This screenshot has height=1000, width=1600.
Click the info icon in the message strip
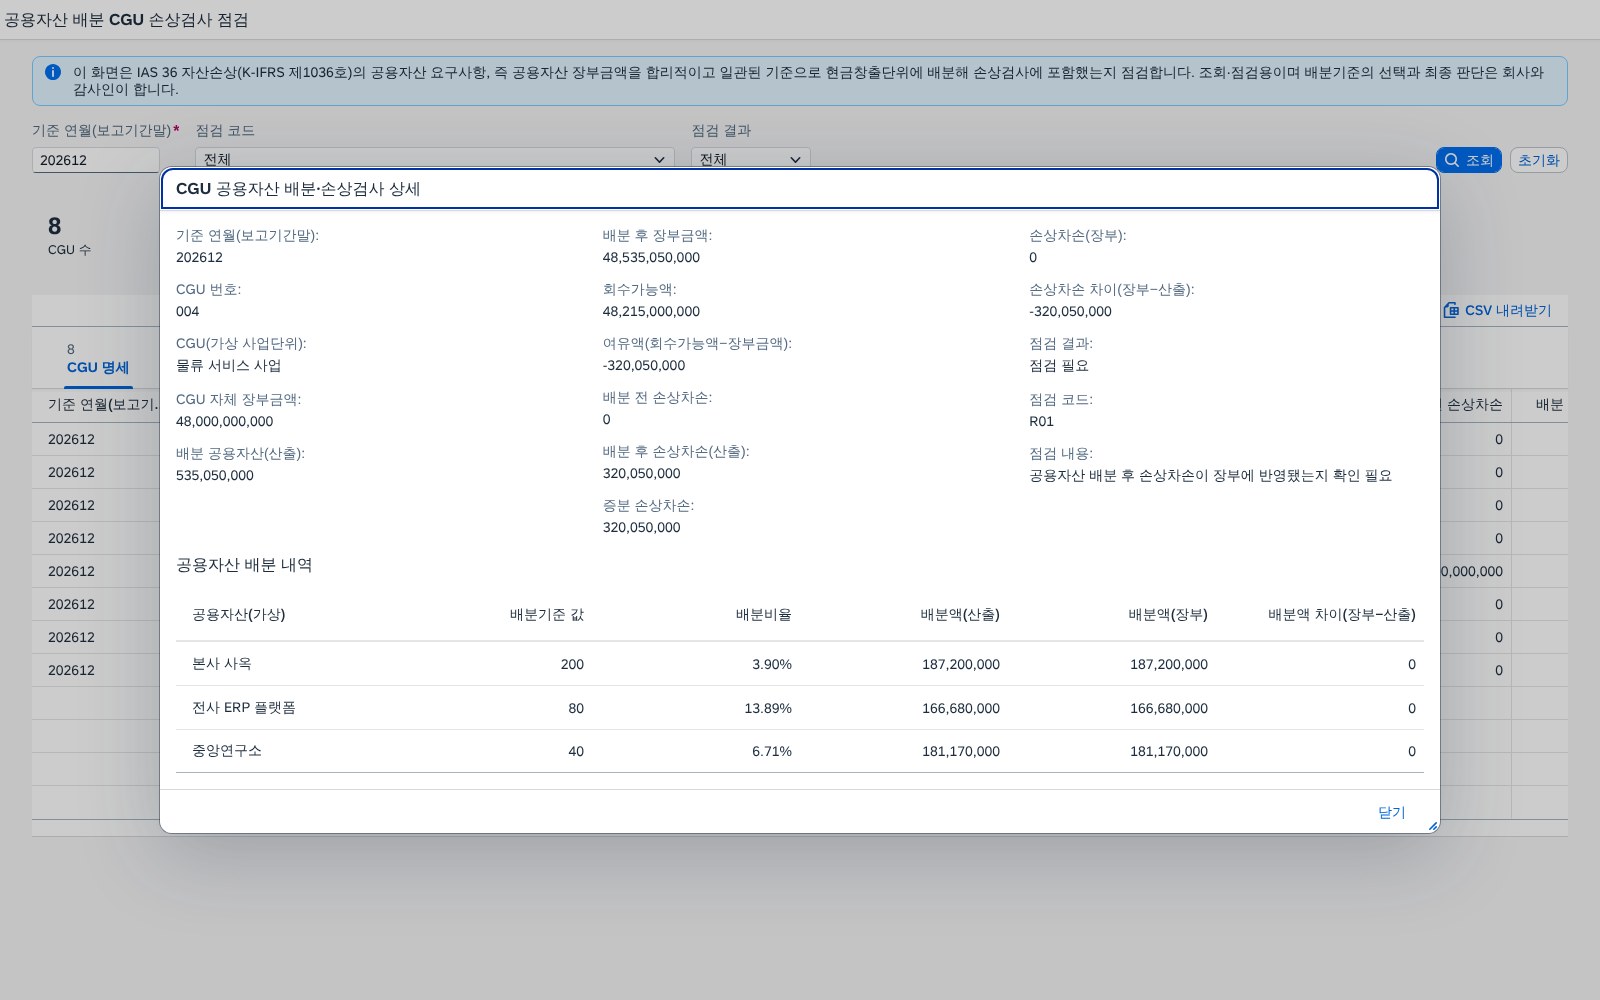(53, 72)
